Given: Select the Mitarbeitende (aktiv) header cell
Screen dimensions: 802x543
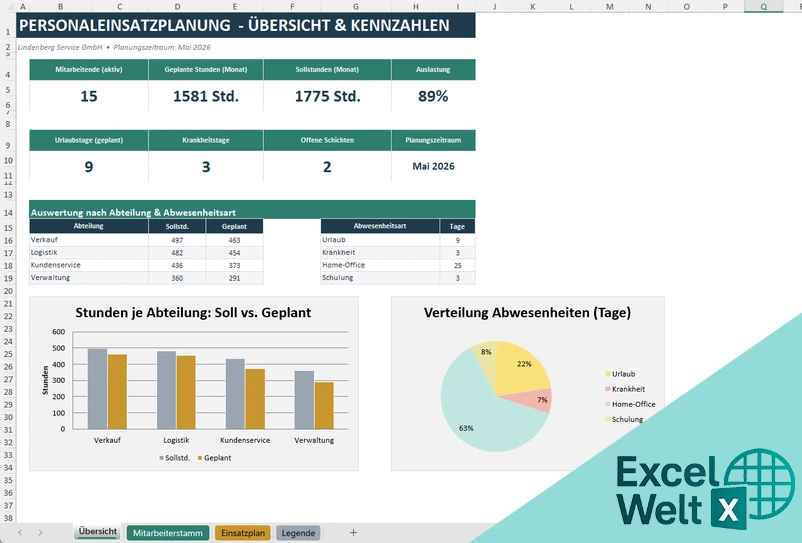Looking at the screenshot, I should pos(88,70).
